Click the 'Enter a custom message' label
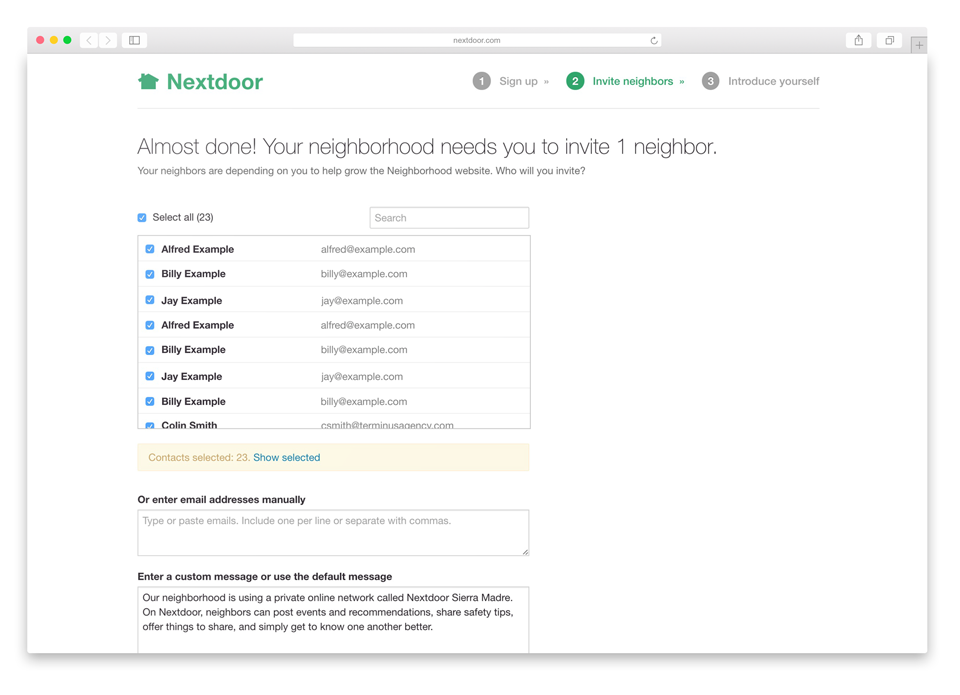The height and width of the screenshot is (695, 960). click(x=265, y=577)
